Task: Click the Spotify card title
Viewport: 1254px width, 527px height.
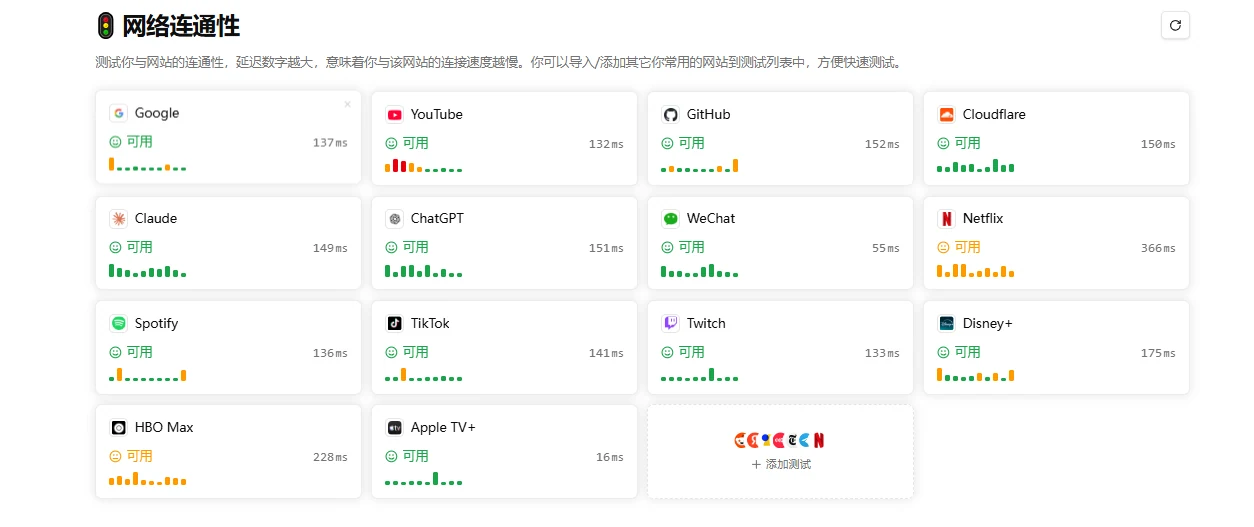Action: click(156, 323)
